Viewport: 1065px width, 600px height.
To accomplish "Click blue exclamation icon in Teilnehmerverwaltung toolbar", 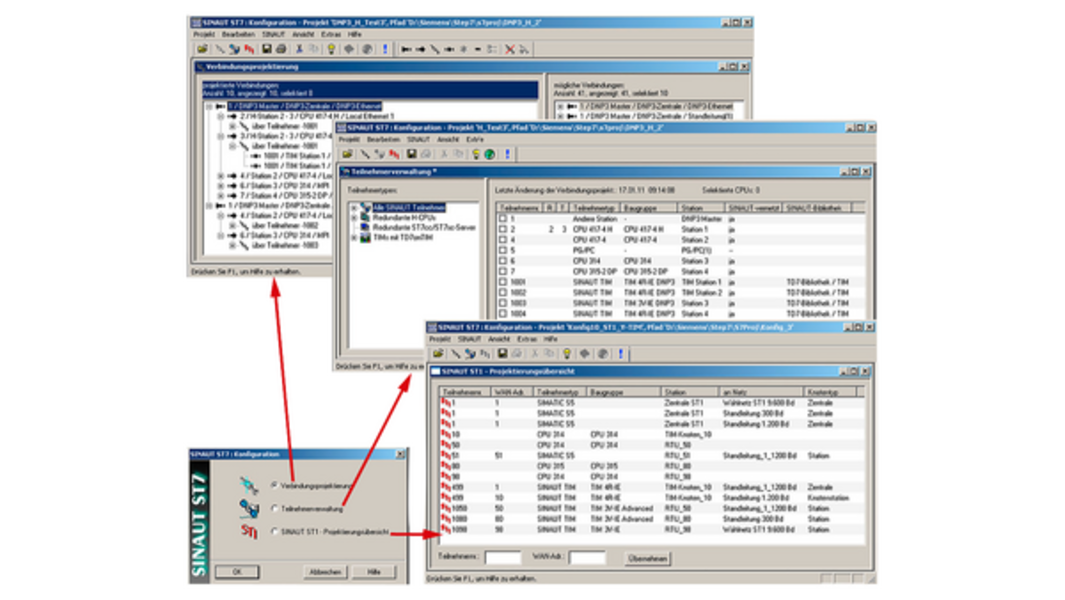I will click(x=507, y=154).
